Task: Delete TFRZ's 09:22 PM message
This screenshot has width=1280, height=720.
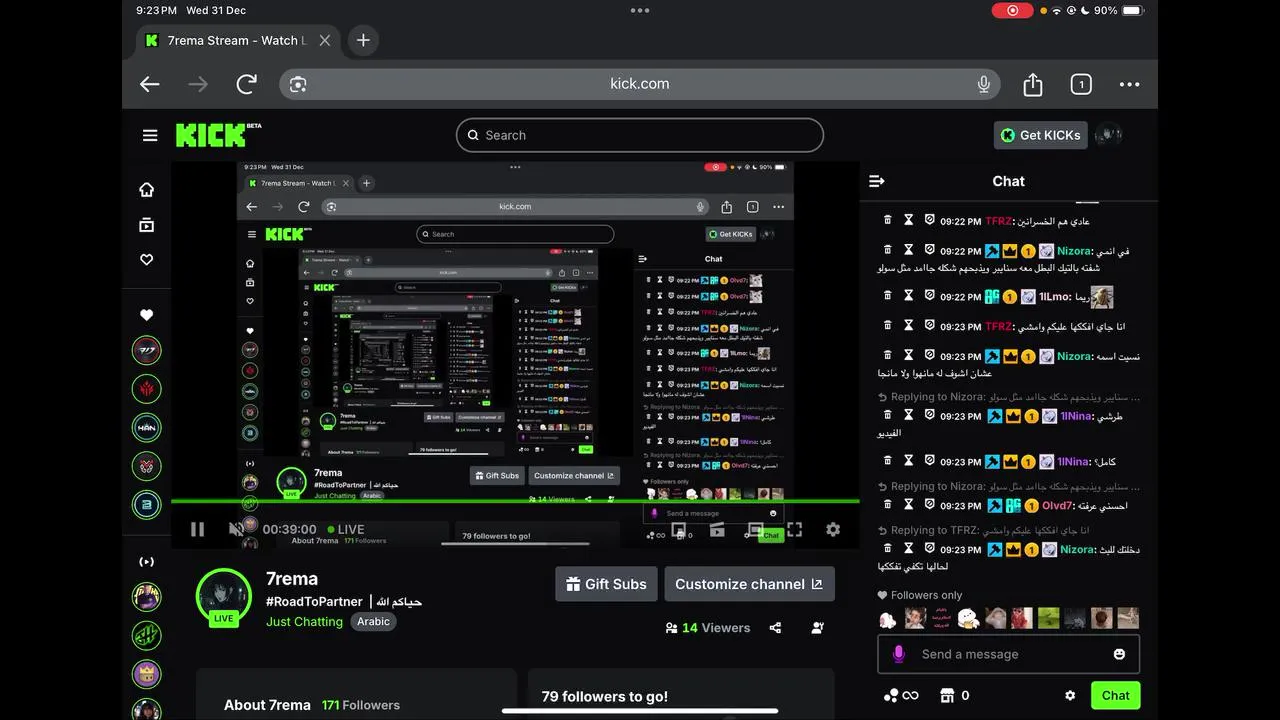Action: (887, 220)
